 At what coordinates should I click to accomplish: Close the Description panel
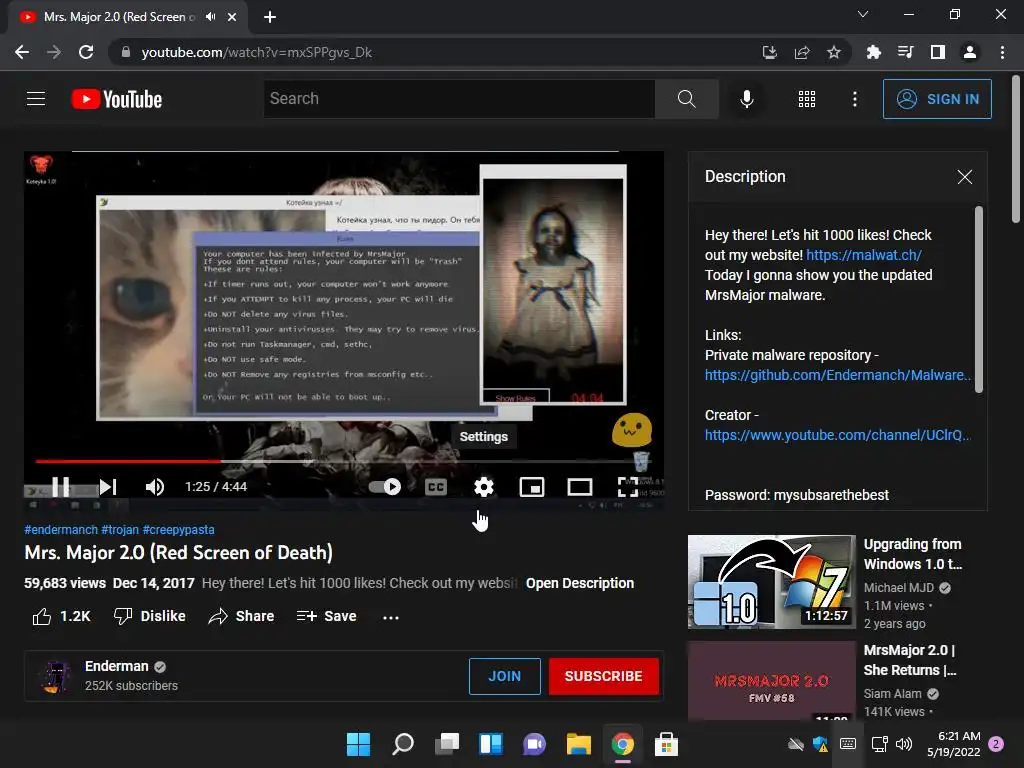click(965, 177)
